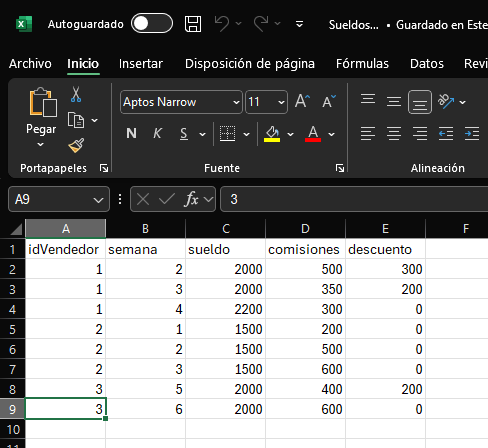This screenshot has width=488, height=448.
Task: Open the Name Box A9 dropdown arrow
Action: (x=98, y=200)
